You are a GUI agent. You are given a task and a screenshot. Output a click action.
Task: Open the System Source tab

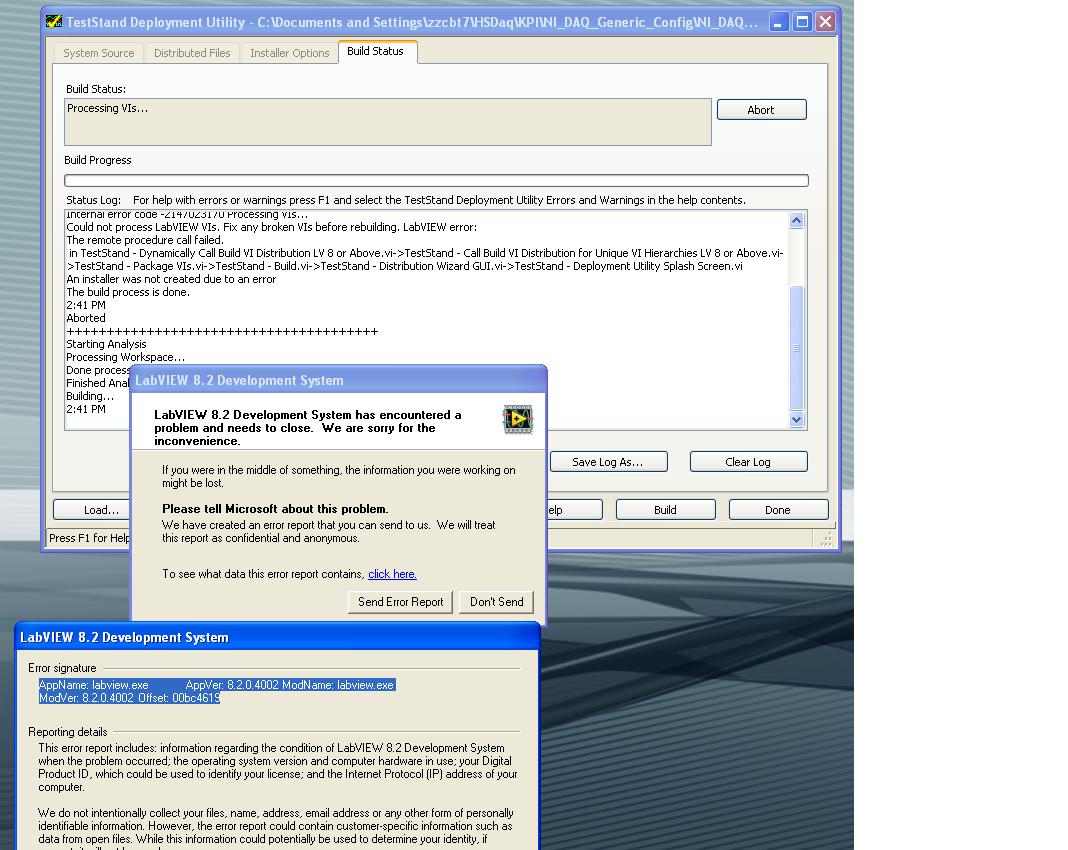coord(99,53)
